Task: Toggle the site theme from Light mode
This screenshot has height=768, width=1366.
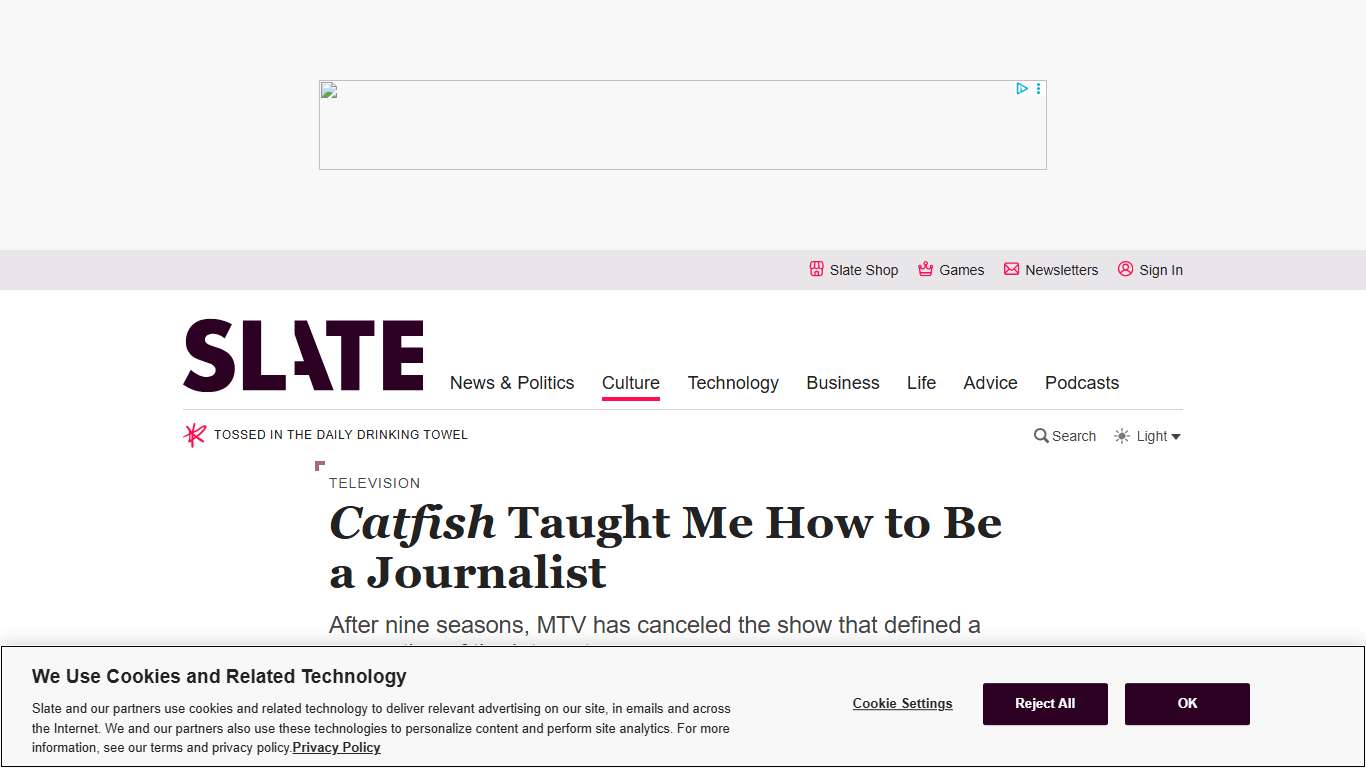Action: [x=1148, y=436]
